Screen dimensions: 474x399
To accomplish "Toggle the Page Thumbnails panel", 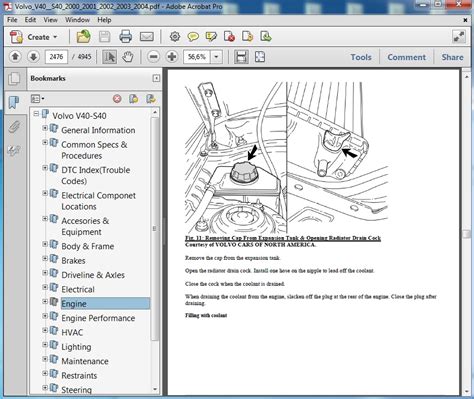I will 14,79.
